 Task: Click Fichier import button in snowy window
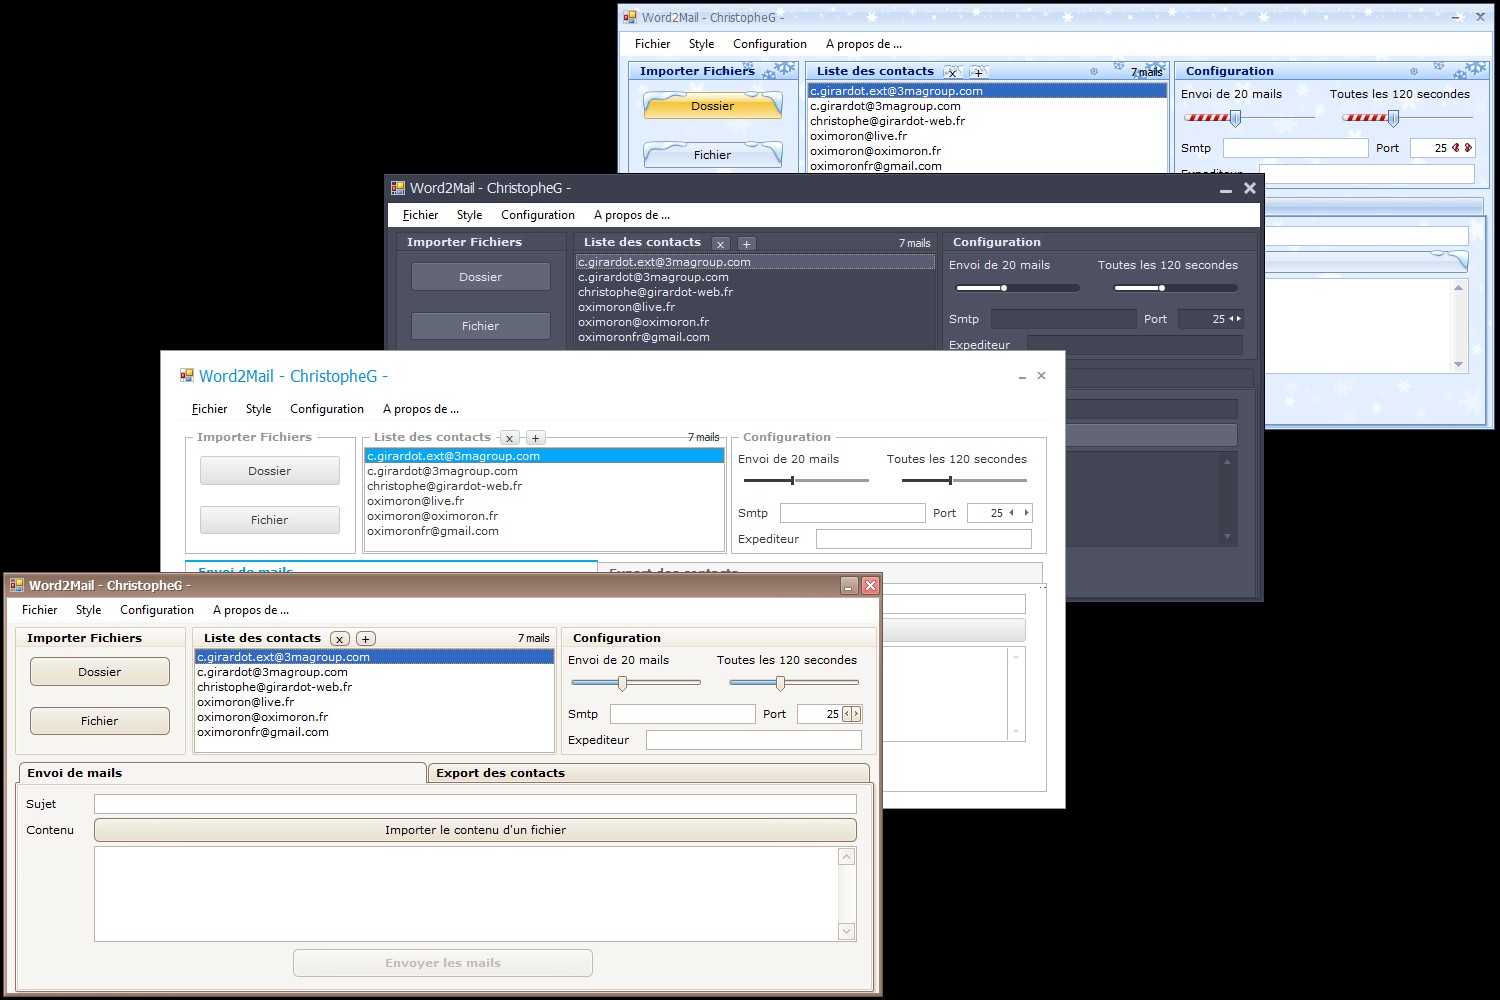(x=713, y=155)
